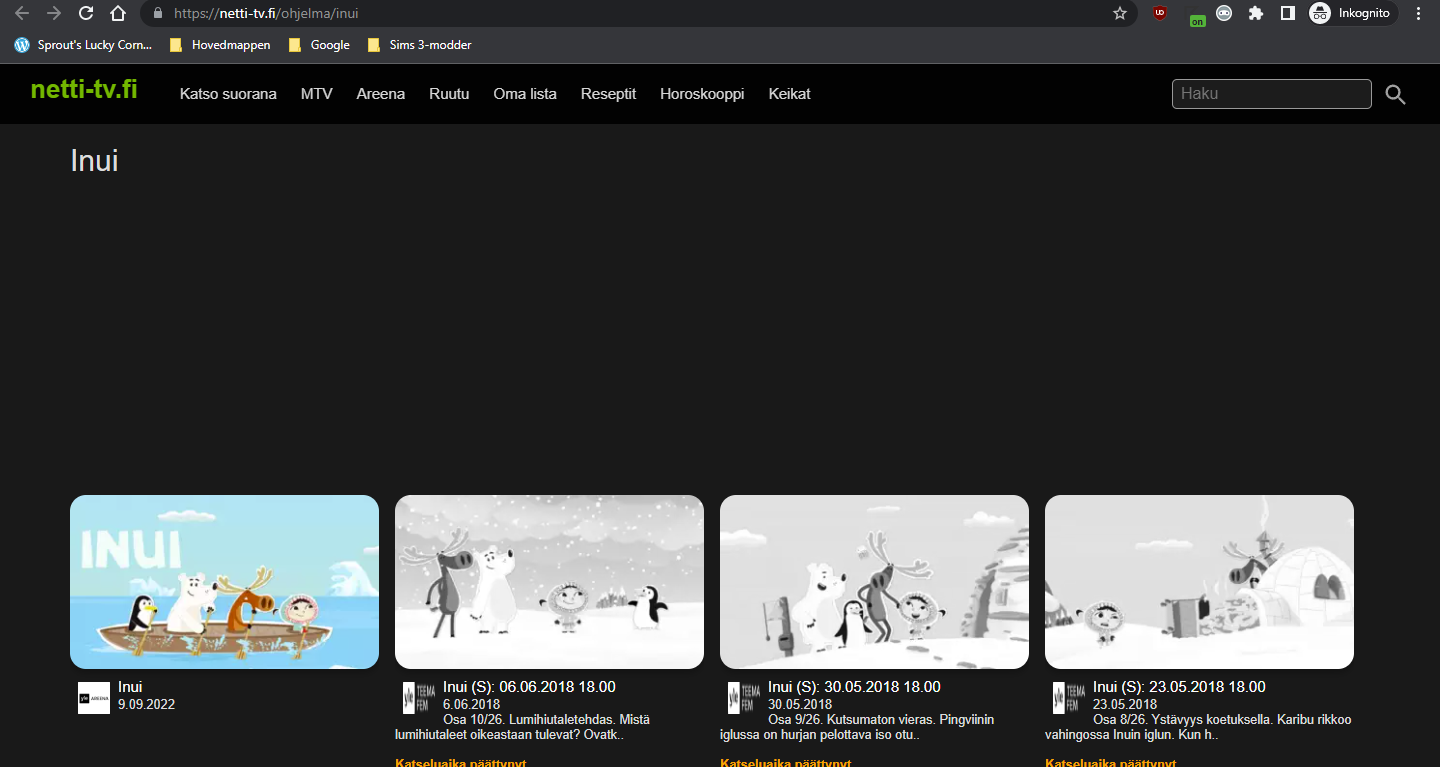Click the puzzle-piece extensions icon
This screenshot has width=1440, height=767.
pos(1256,15)
